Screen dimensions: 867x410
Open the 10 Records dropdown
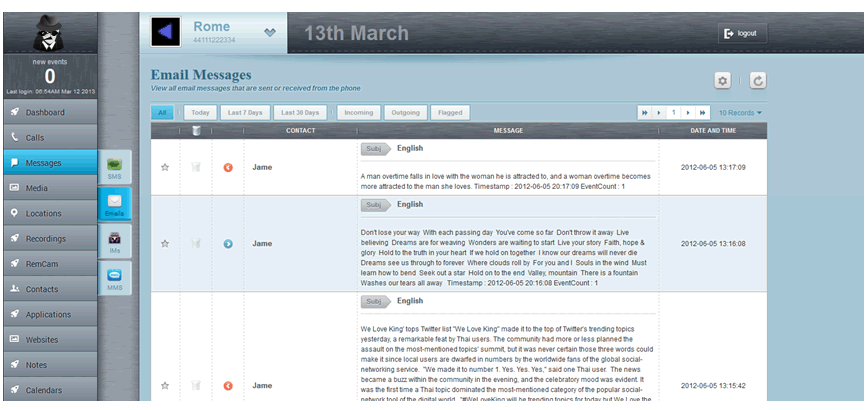pyautogui.click(x=741, y=113)
